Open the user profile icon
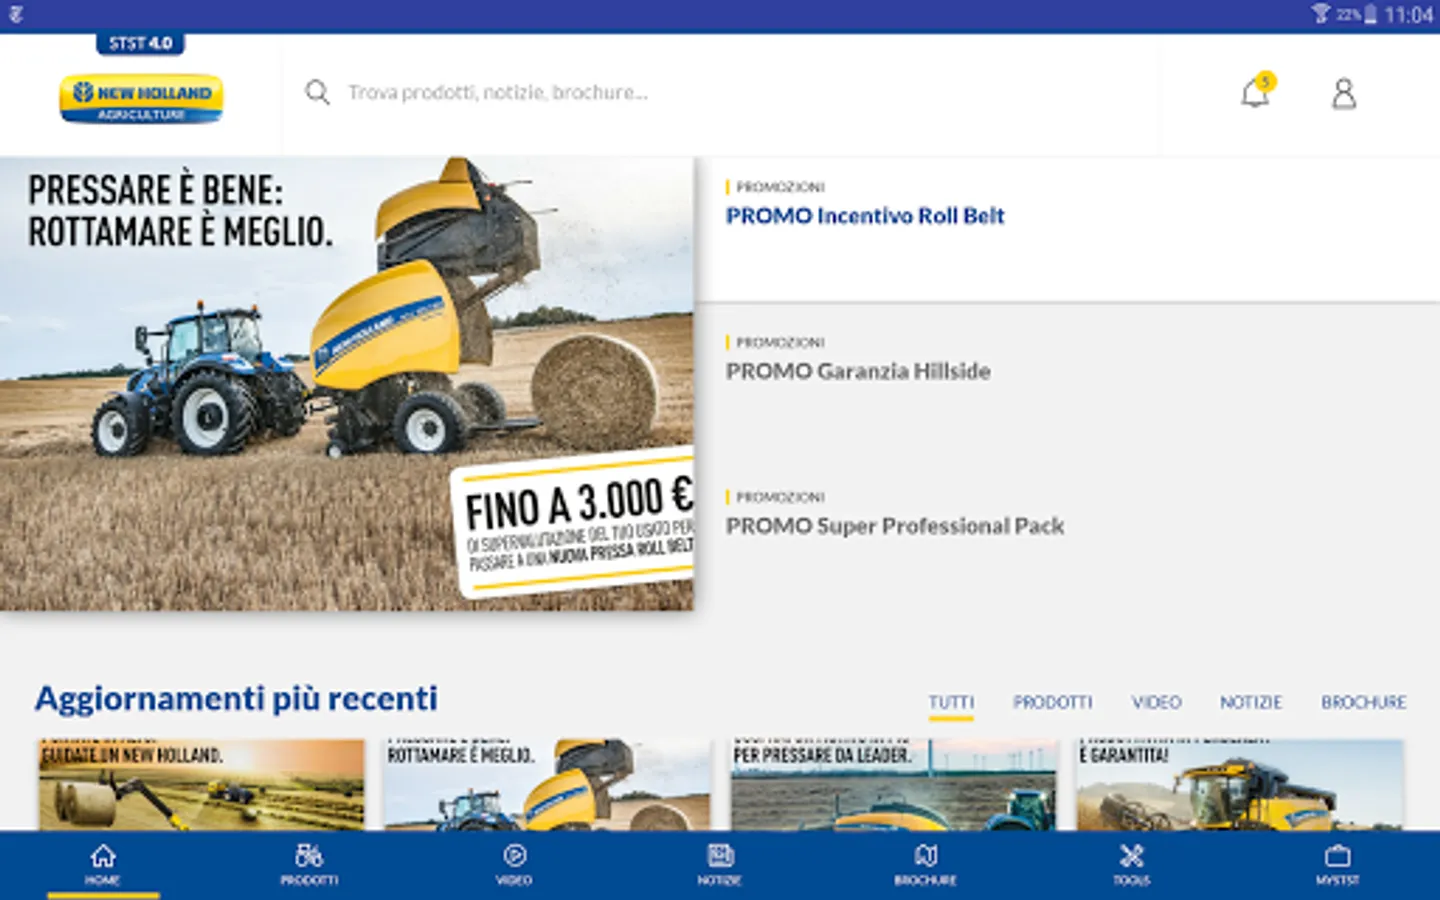The height and width of the screenshot is (900, 1440). click(x=1344, y=93)
